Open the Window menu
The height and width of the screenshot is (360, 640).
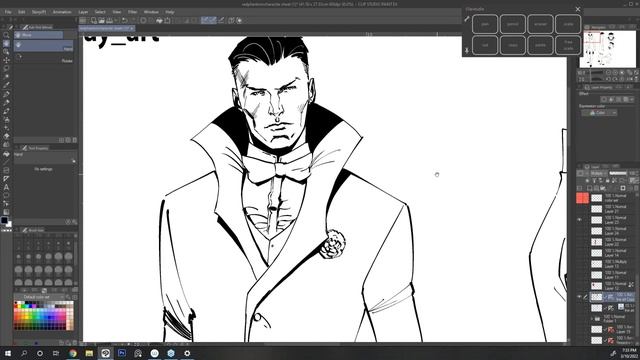(x=151, y=12)
